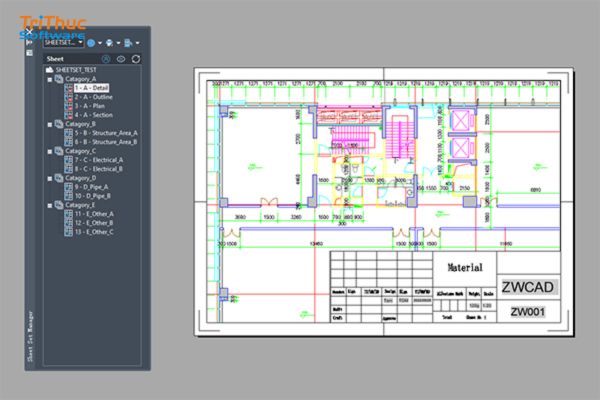The image size is (600, 400).
Task: Select sheet 10 - D_Pipe_B
Action: (x=93, y=196)
